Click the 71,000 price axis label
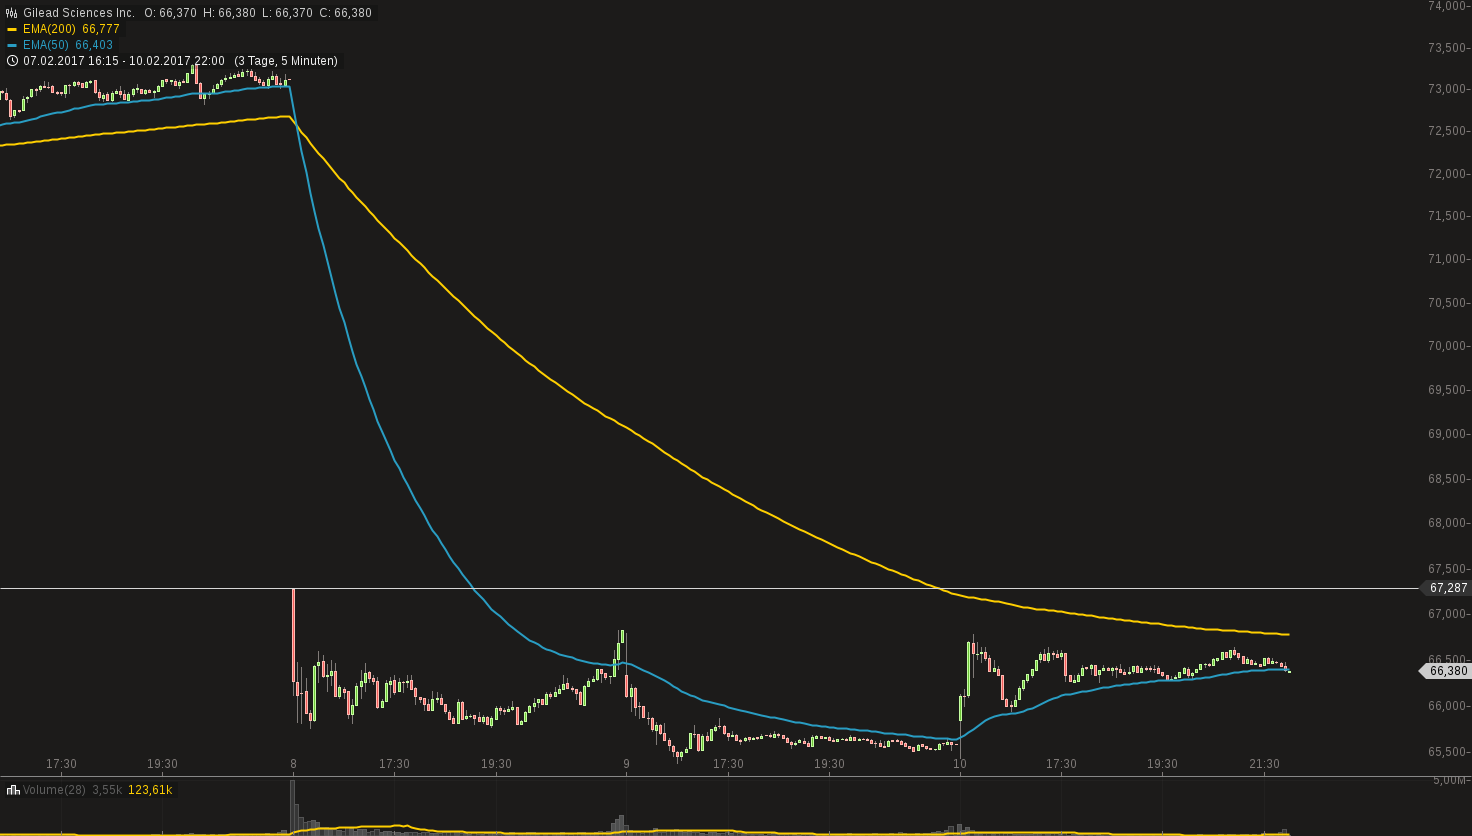The image size is (1472, 836). [x=1447, y=259]
